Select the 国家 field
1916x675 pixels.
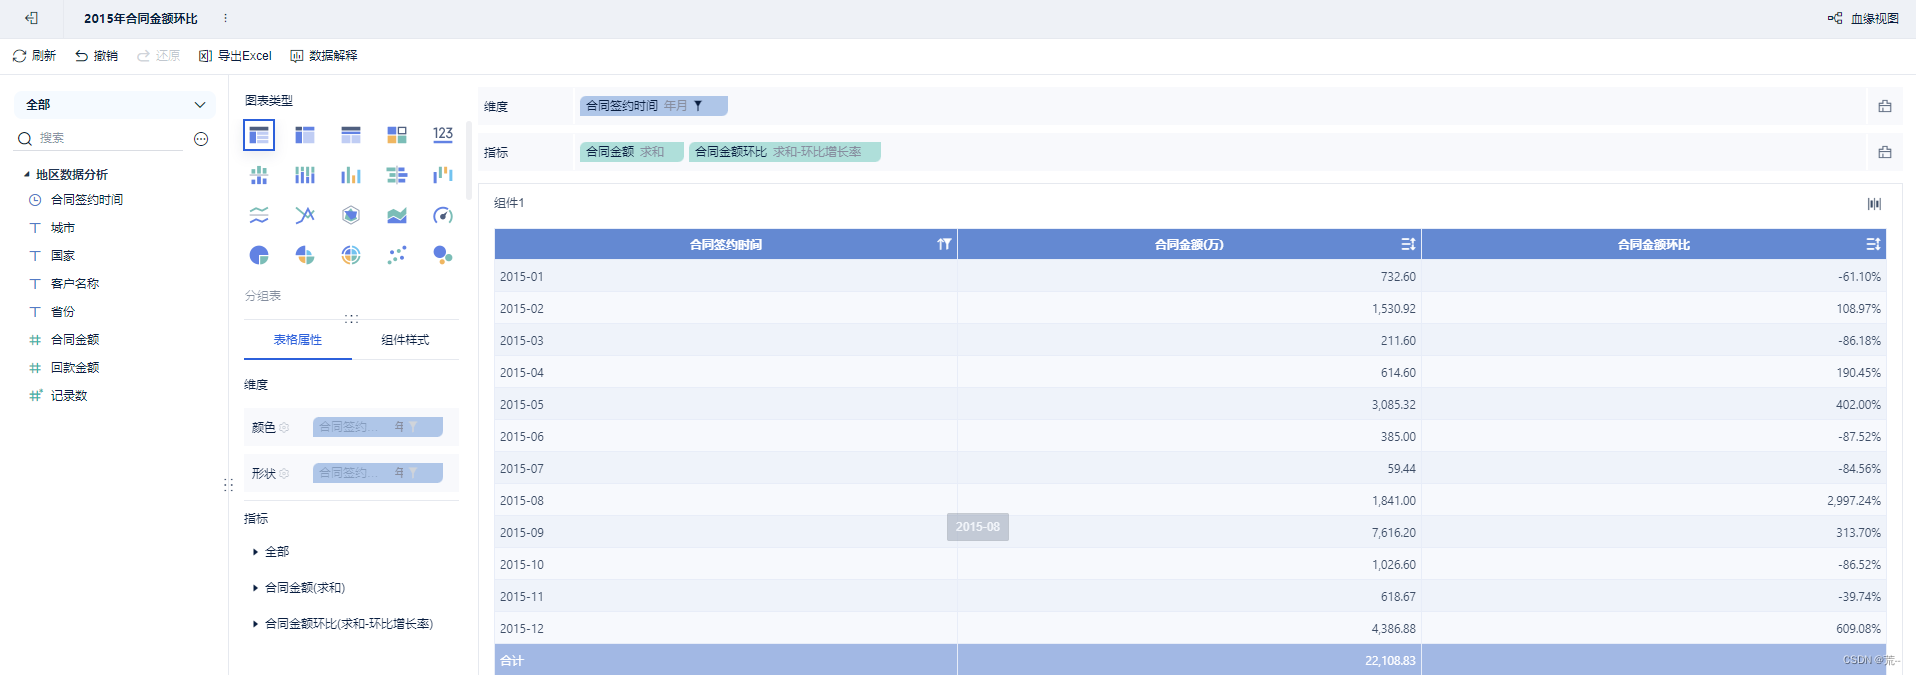63,256
